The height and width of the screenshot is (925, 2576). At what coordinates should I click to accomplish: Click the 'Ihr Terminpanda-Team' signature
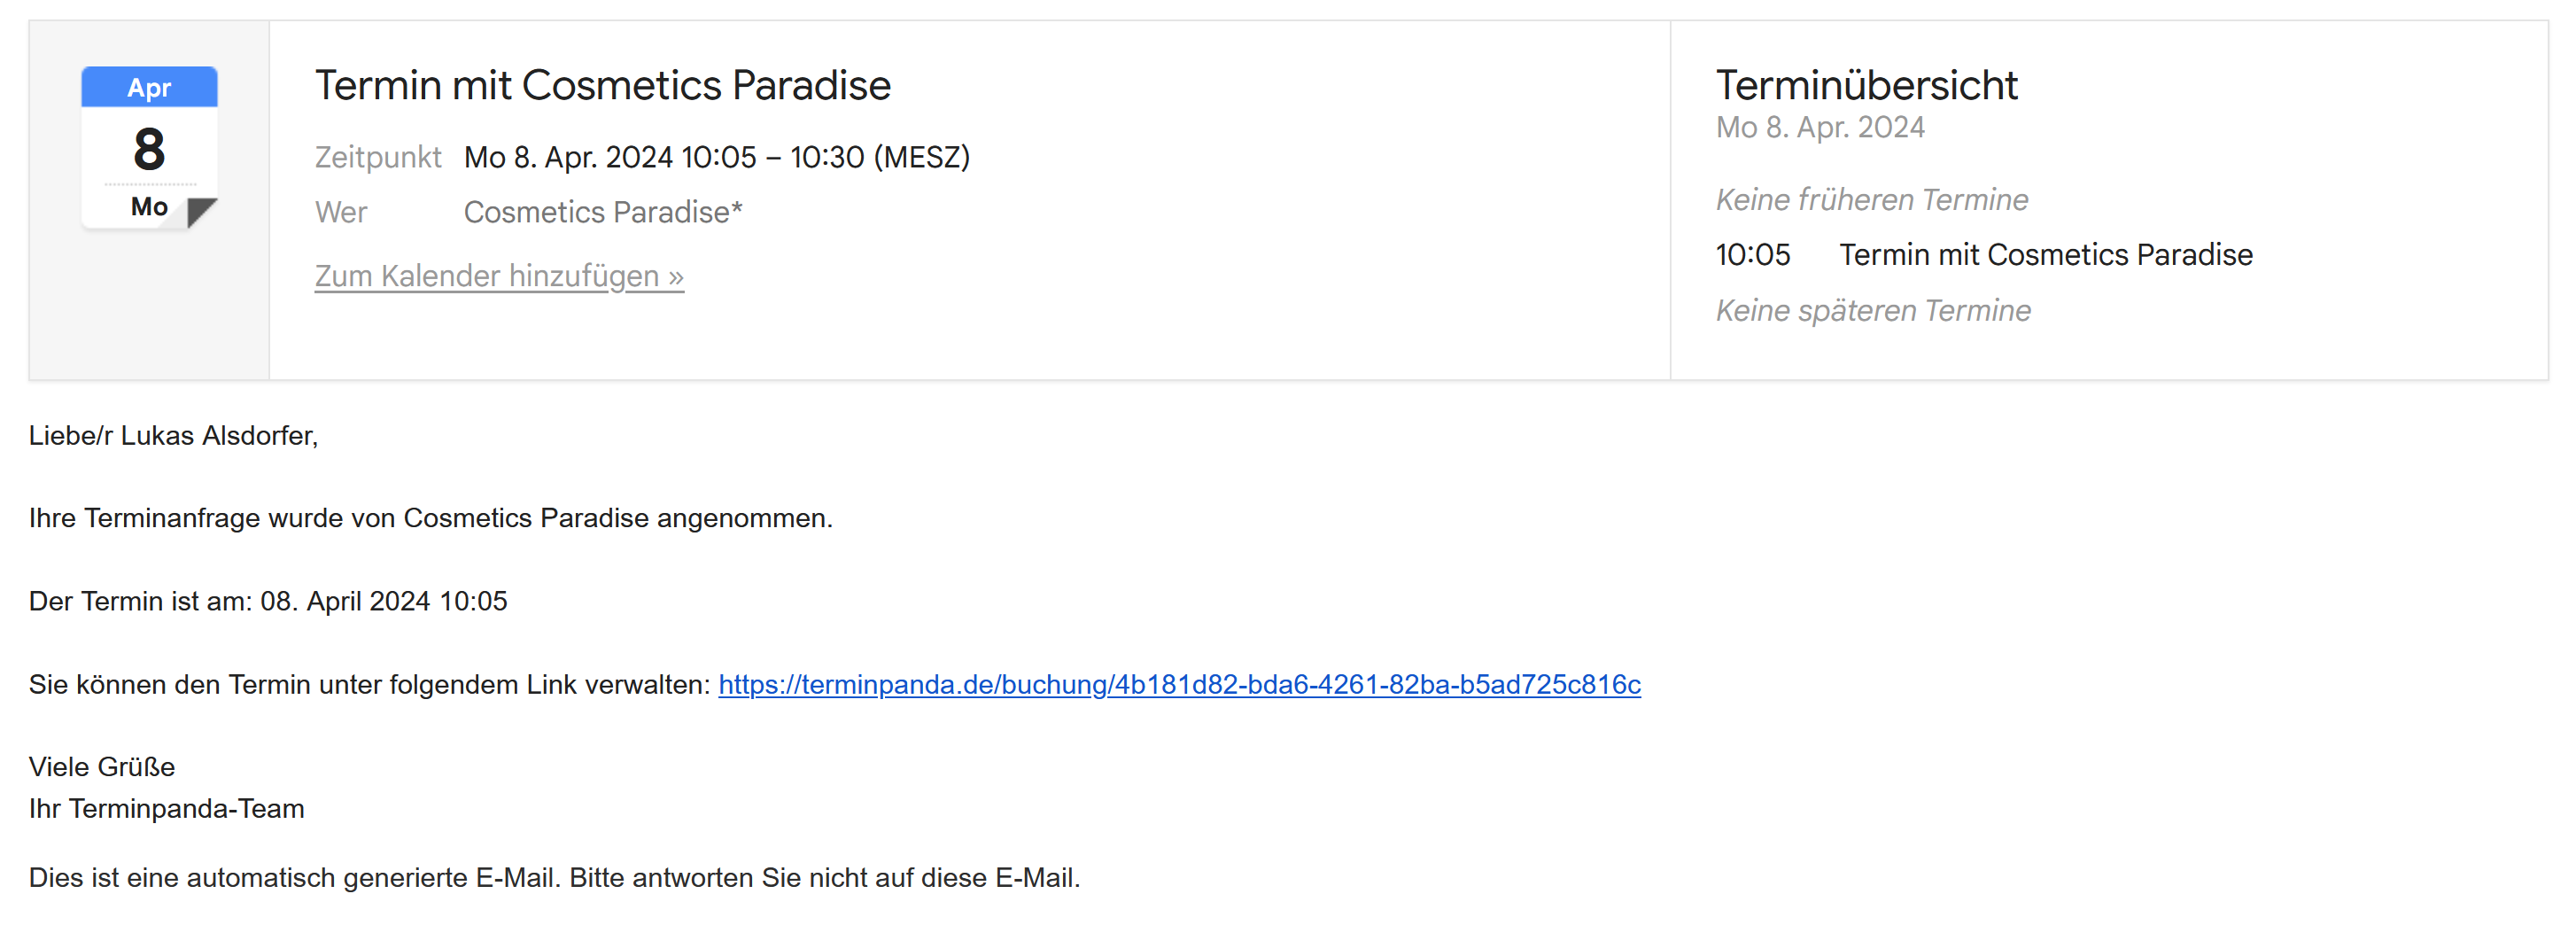pos(166,808)
